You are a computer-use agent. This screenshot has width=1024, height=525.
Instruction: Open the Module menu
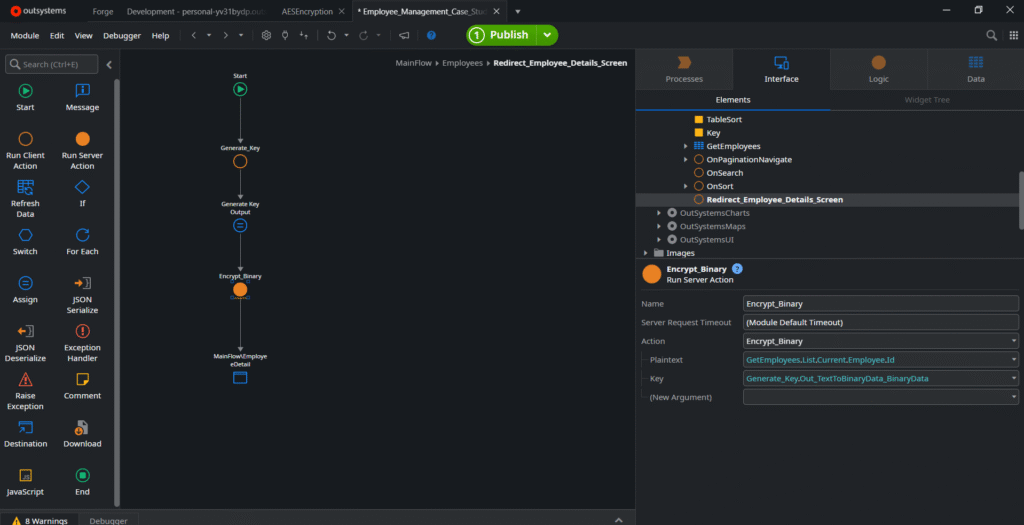tap(25, 36)
